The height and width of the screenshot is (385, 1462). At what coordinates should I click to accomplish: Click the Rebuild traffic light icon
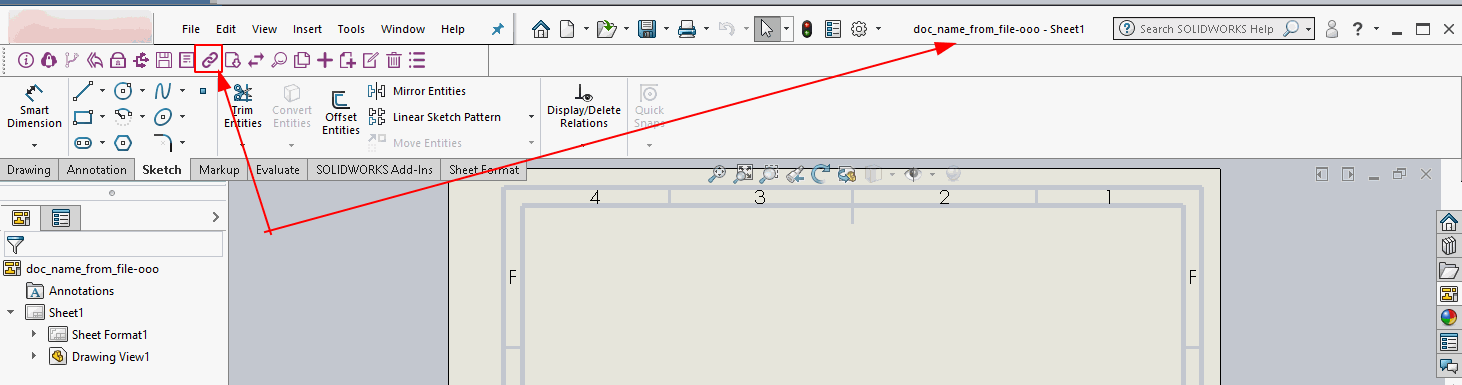pyautogui.click(x=807, y=29)
